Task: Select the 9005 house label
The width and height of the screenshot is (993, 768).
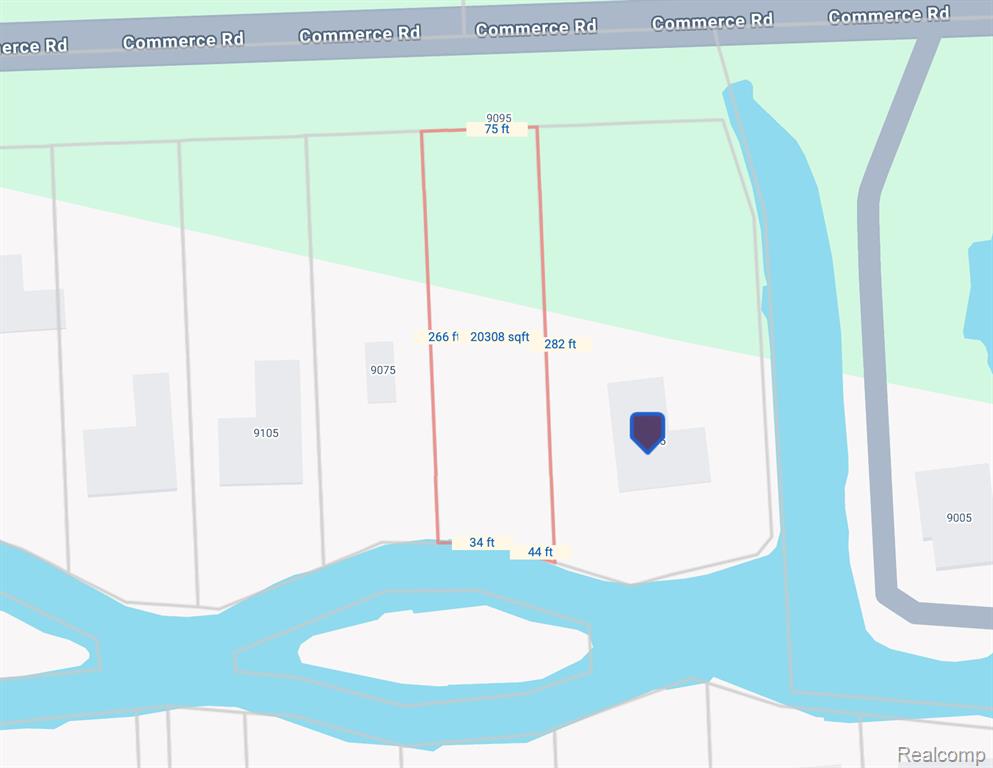Action: point(959,518)
